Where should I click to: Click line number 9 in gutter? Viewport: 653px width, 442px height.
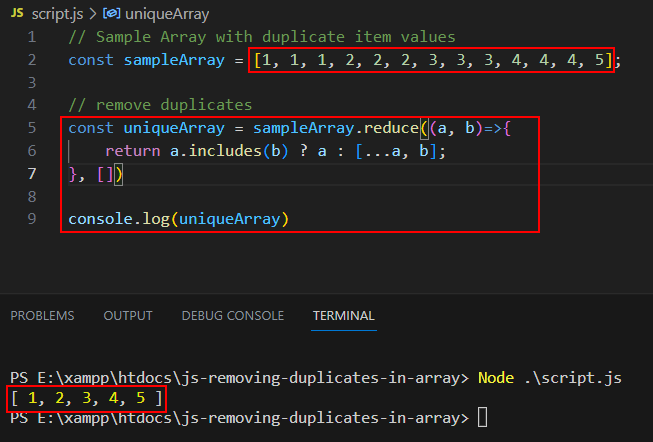pos(32,219)
